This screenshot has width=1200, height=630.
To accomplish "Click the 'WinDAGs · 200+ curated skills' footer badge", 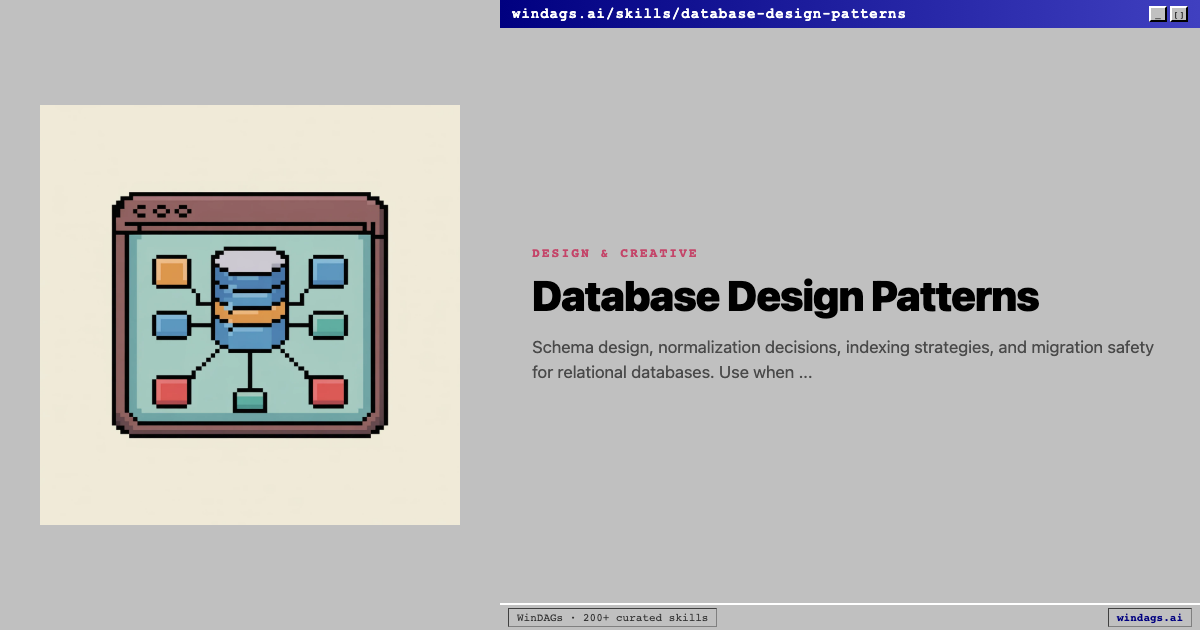I will 612,617.
